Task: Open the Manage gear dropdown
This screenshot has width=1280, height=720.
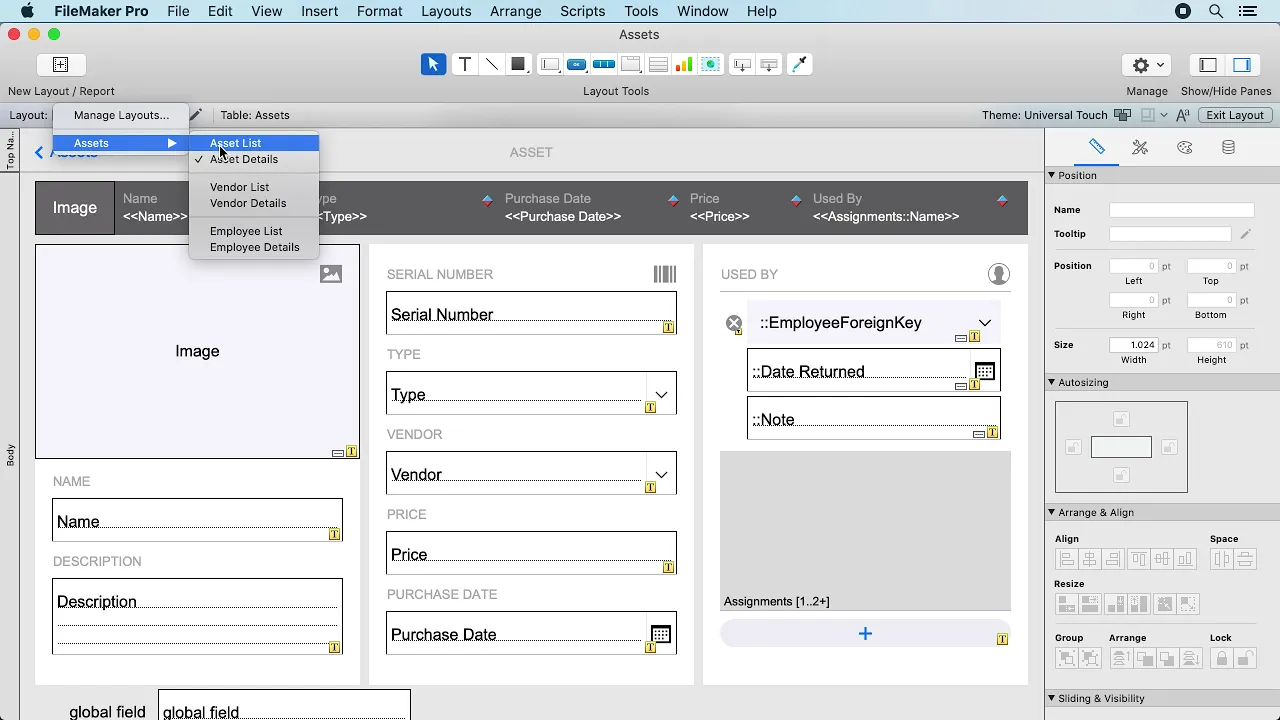Action: [x=1147, y=64]
